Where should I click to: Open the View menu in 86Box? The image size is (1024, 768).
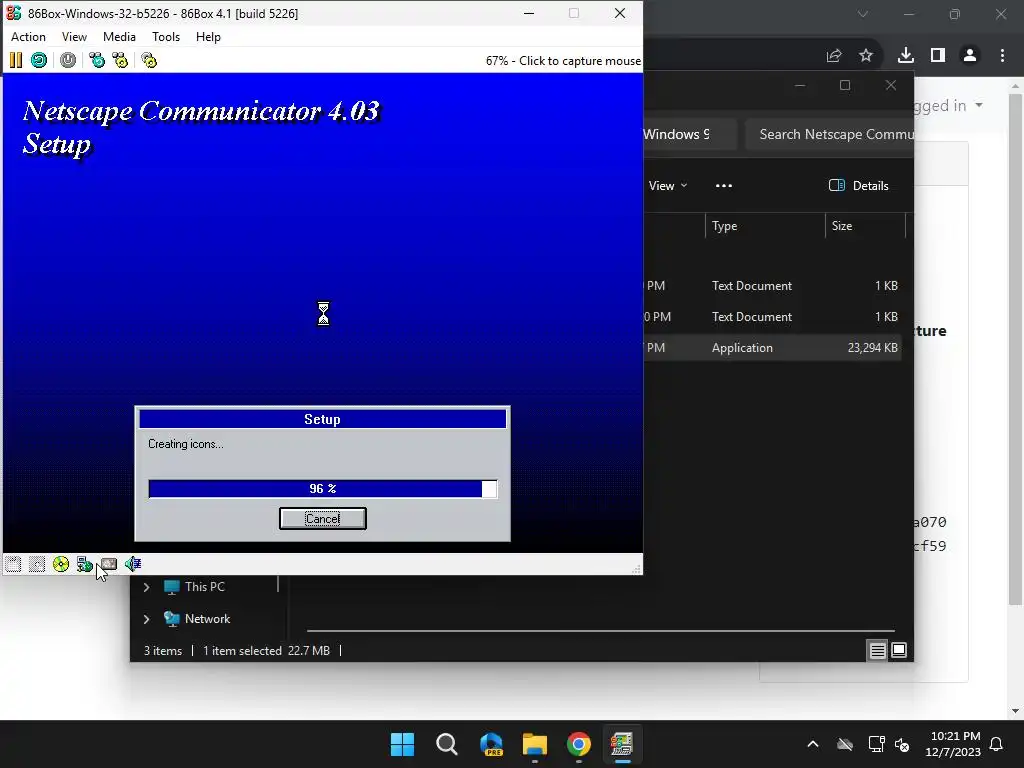74,37
